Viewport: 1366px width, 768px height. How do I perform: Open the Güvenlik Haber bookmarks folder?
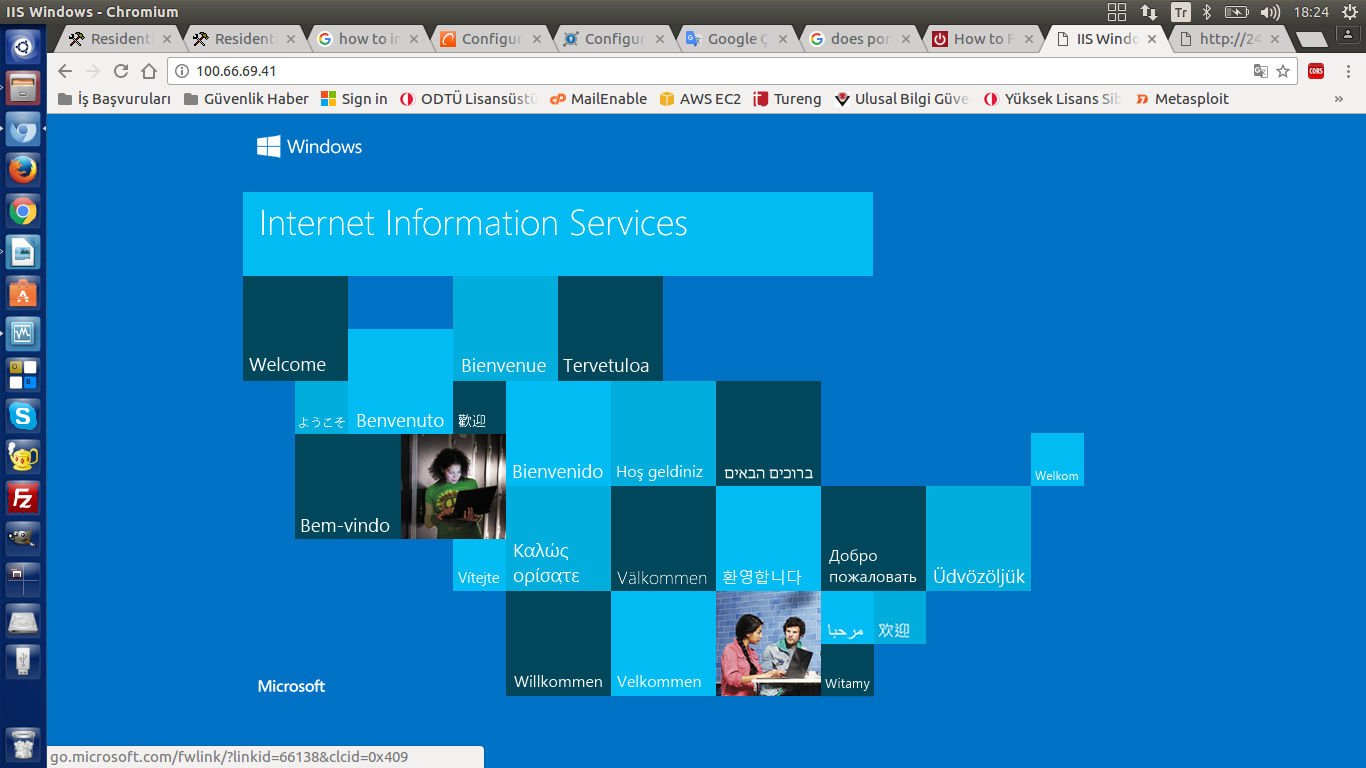pos(246,99)
